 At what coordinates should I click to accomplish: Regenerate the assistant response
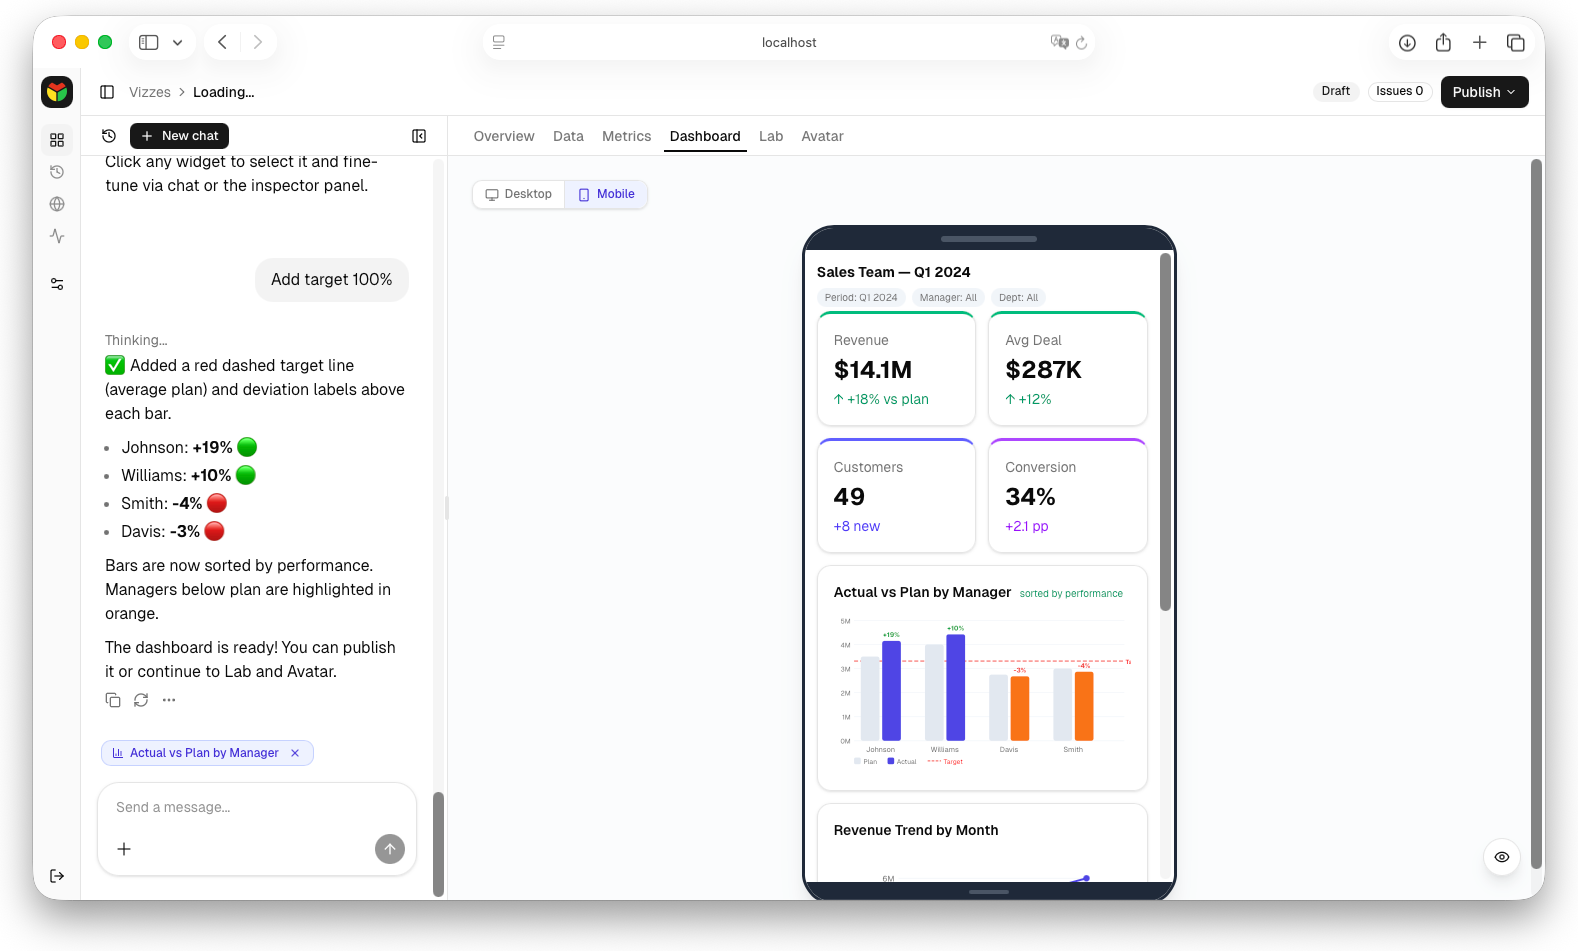(141, 700)
